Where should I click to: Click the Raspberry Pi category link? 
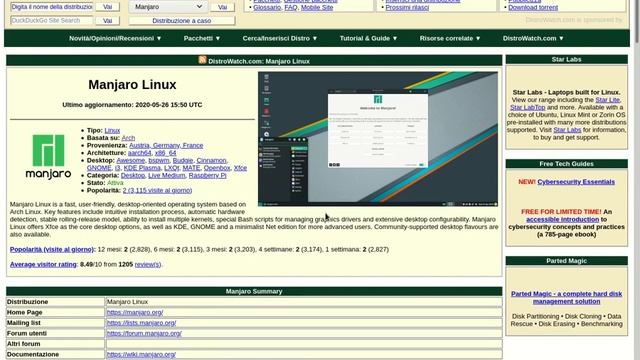pos(207,176)
